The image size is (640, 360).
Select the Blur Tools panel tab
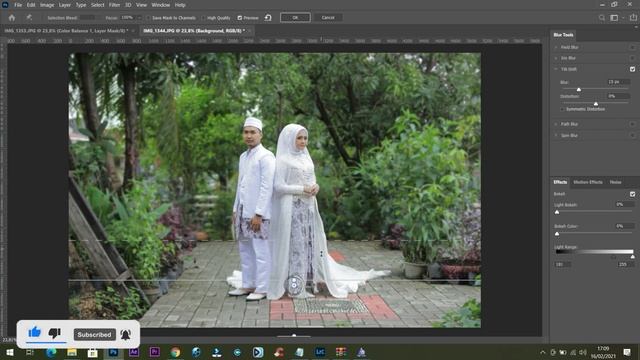point(563,35)
